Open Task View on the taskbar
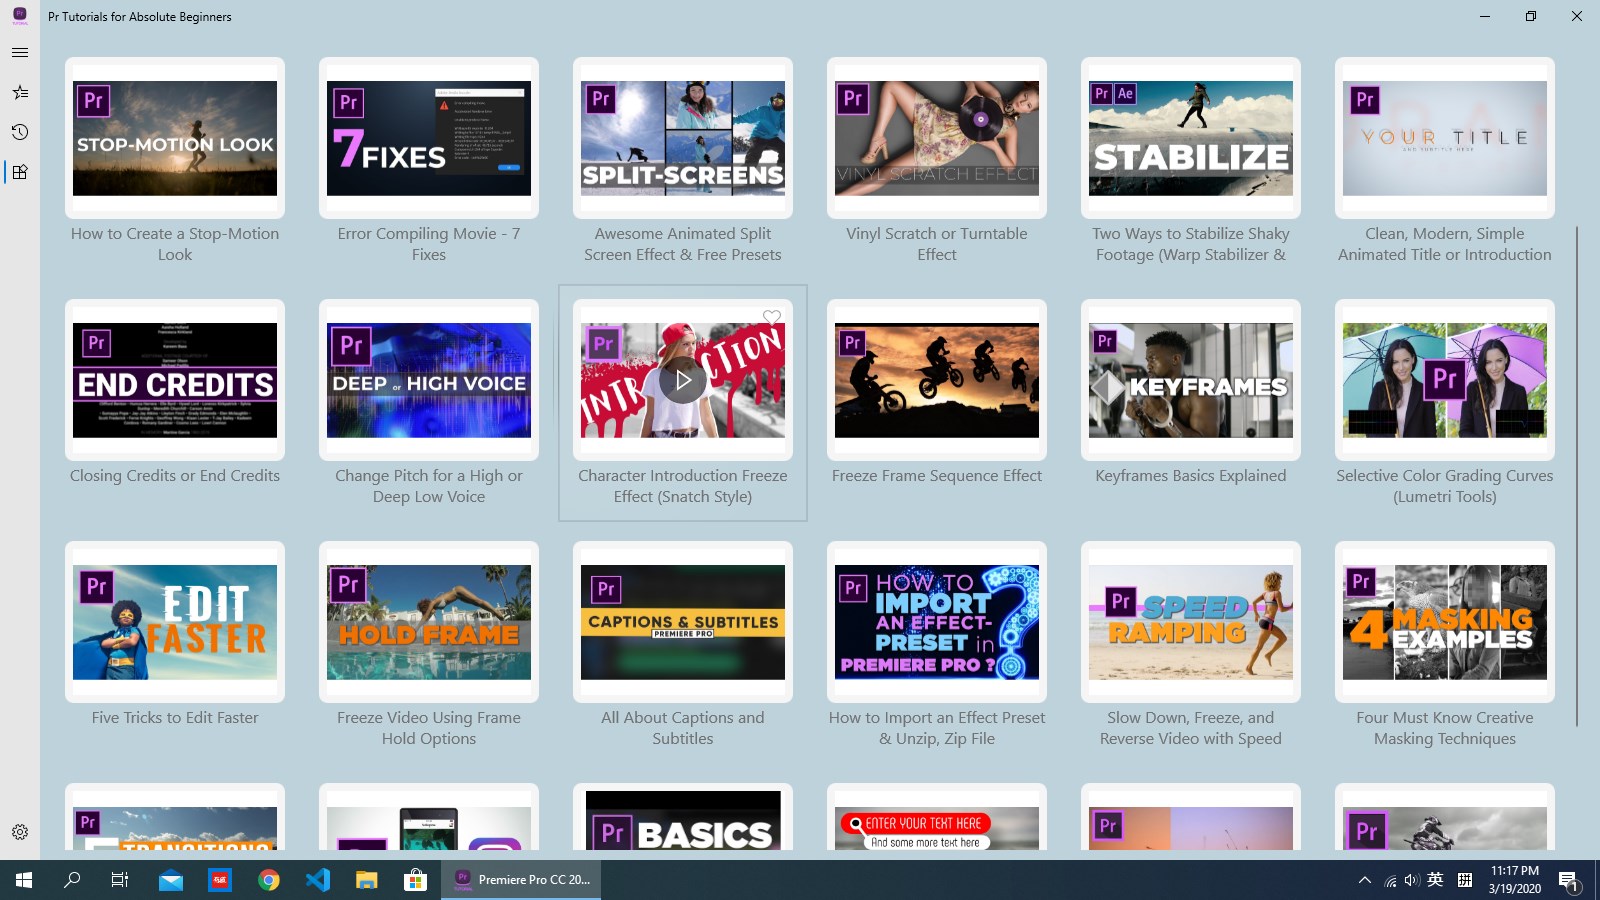 pos(120,880)
